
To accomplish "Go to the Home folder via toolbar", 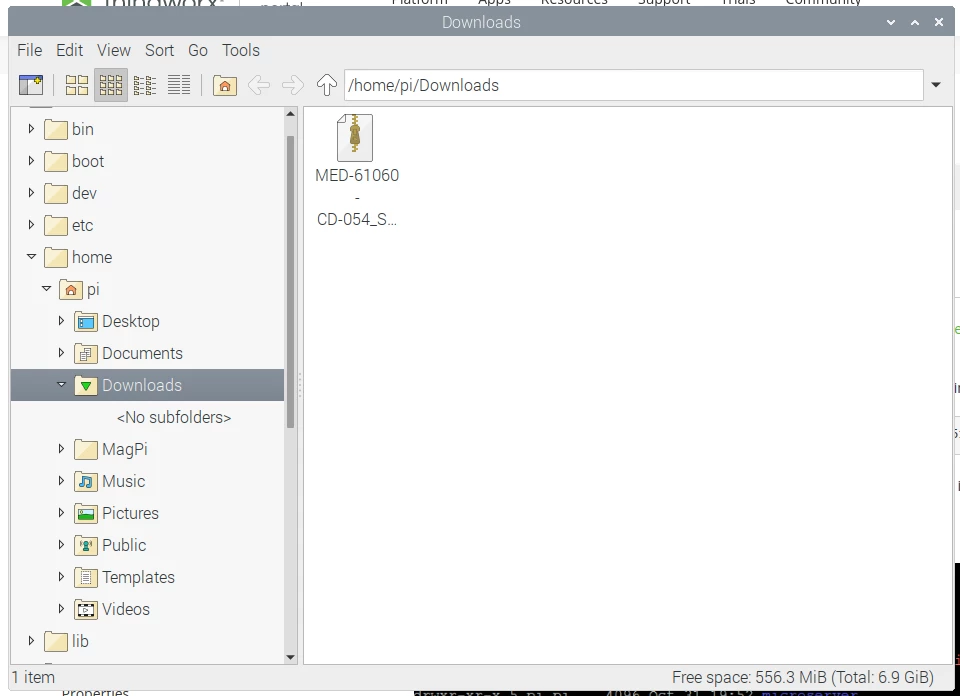I will [x=224, y=85].
